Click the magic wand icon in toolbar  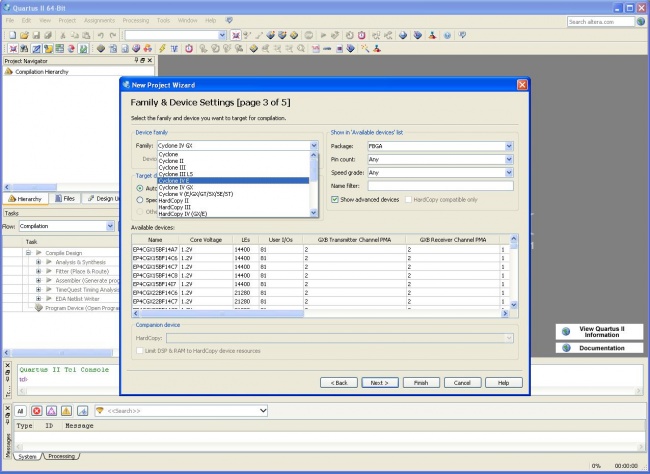[365, 49]
